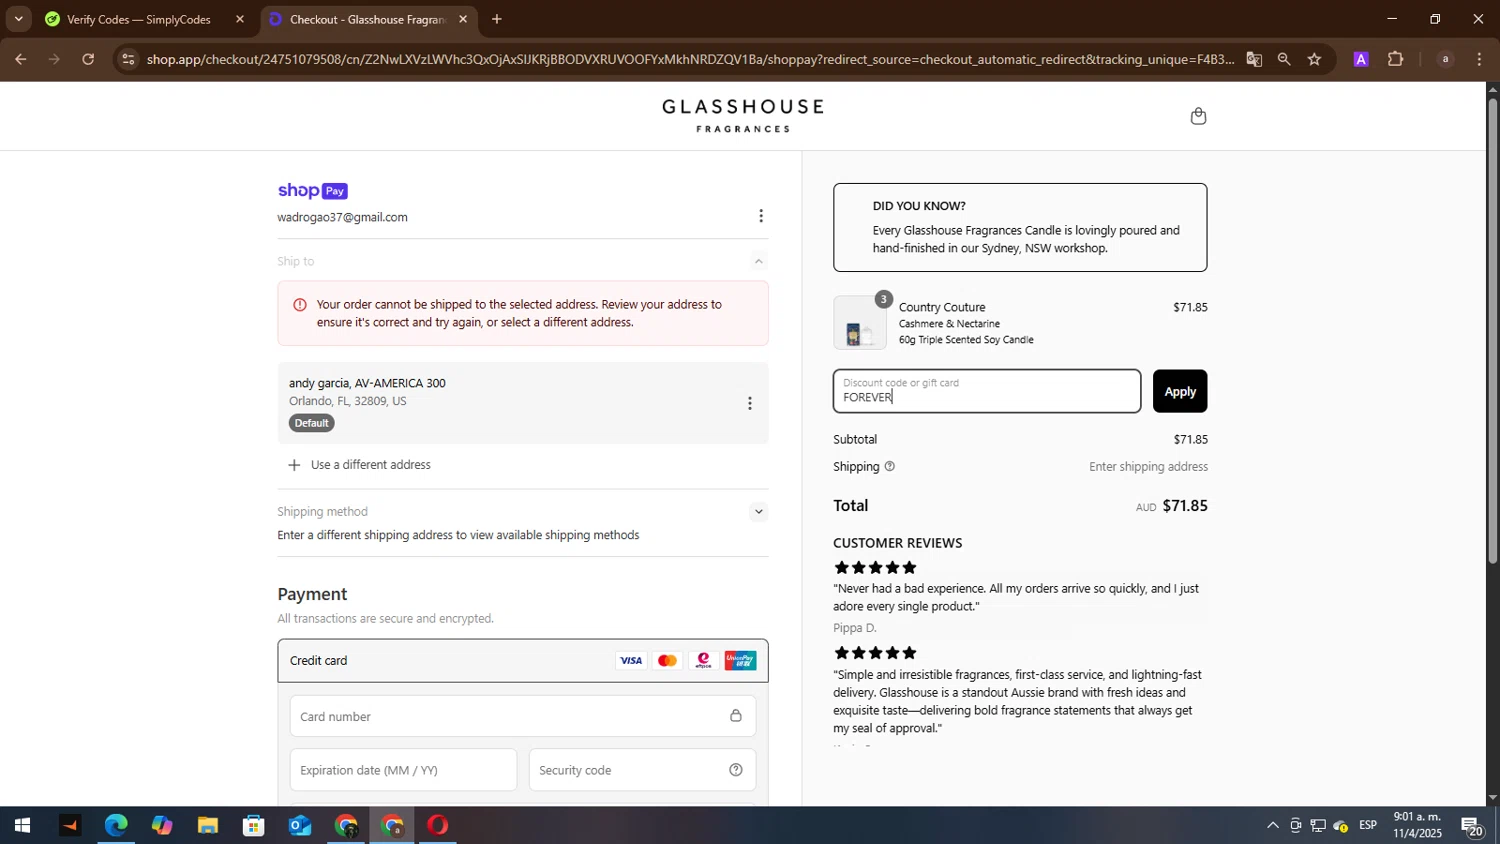
Task: Open the Country Couture candle thumbnail
Action: [860, 323]
